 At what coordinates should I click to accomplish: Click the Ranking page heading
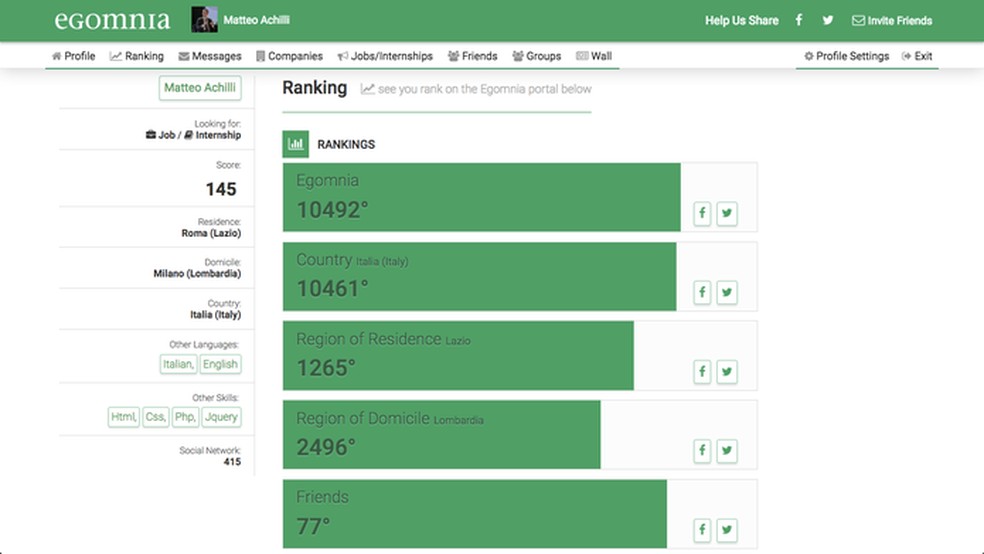[x=314, y=88]
